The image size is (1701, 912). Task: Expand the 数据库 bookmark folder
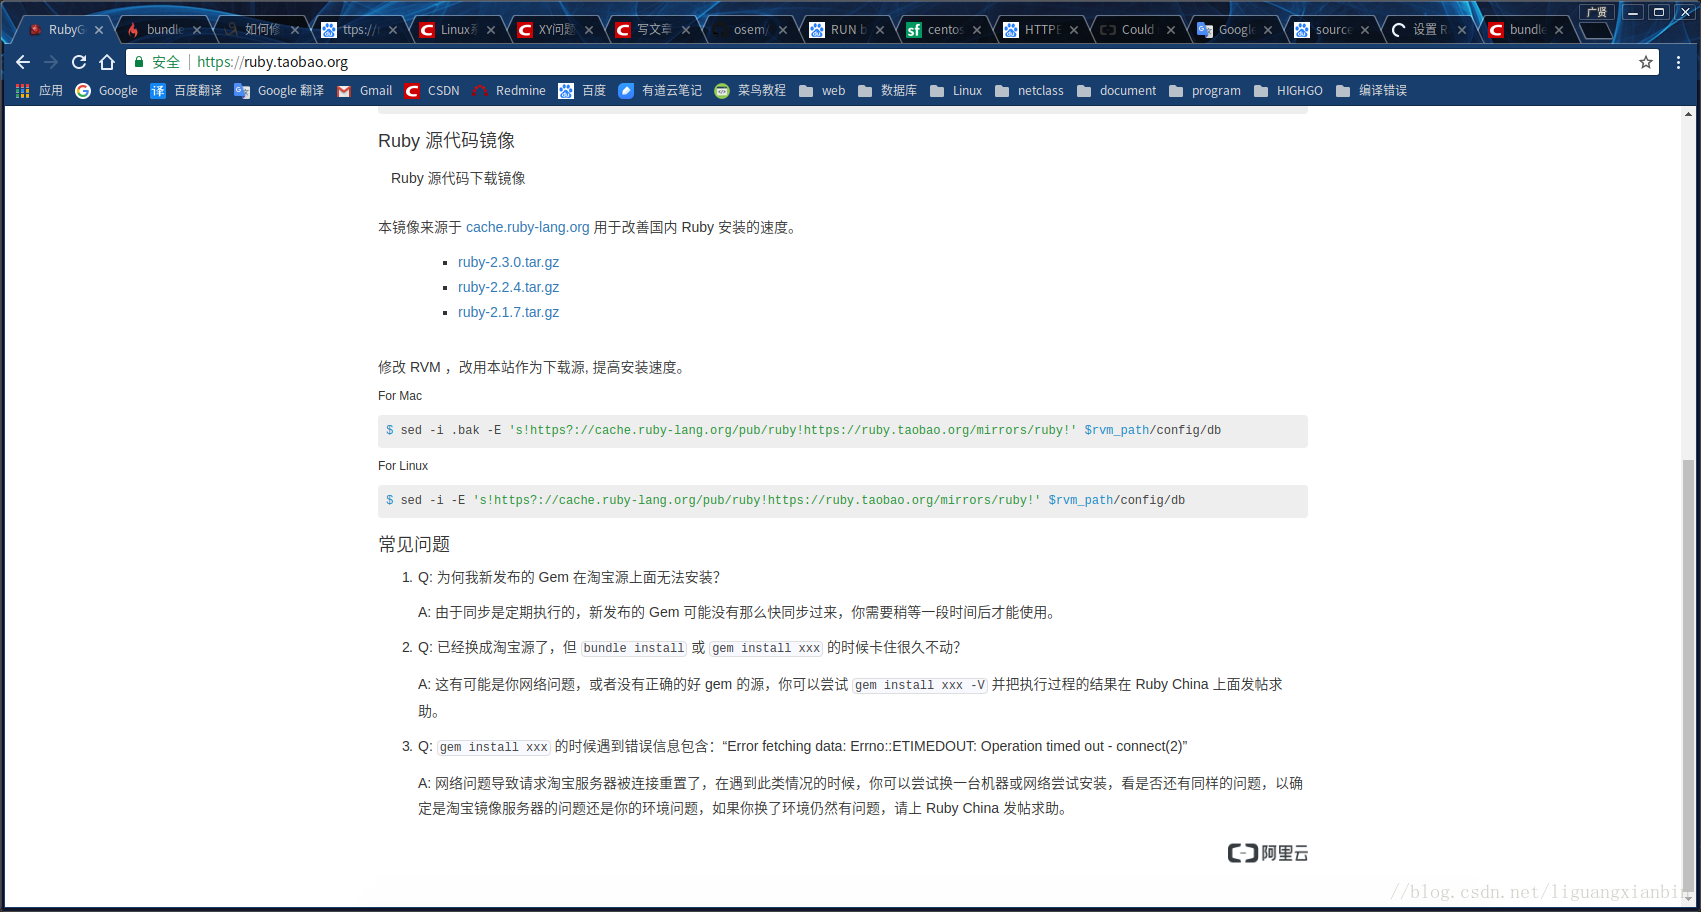887,91
